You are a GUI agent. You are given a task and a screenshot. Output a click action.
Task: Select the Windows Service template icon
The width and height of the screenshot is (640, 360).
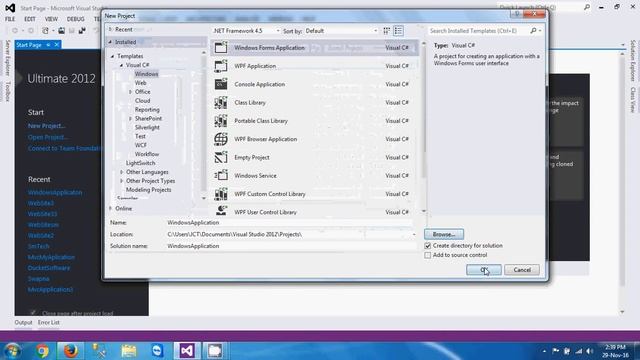[x=221, y=176]
